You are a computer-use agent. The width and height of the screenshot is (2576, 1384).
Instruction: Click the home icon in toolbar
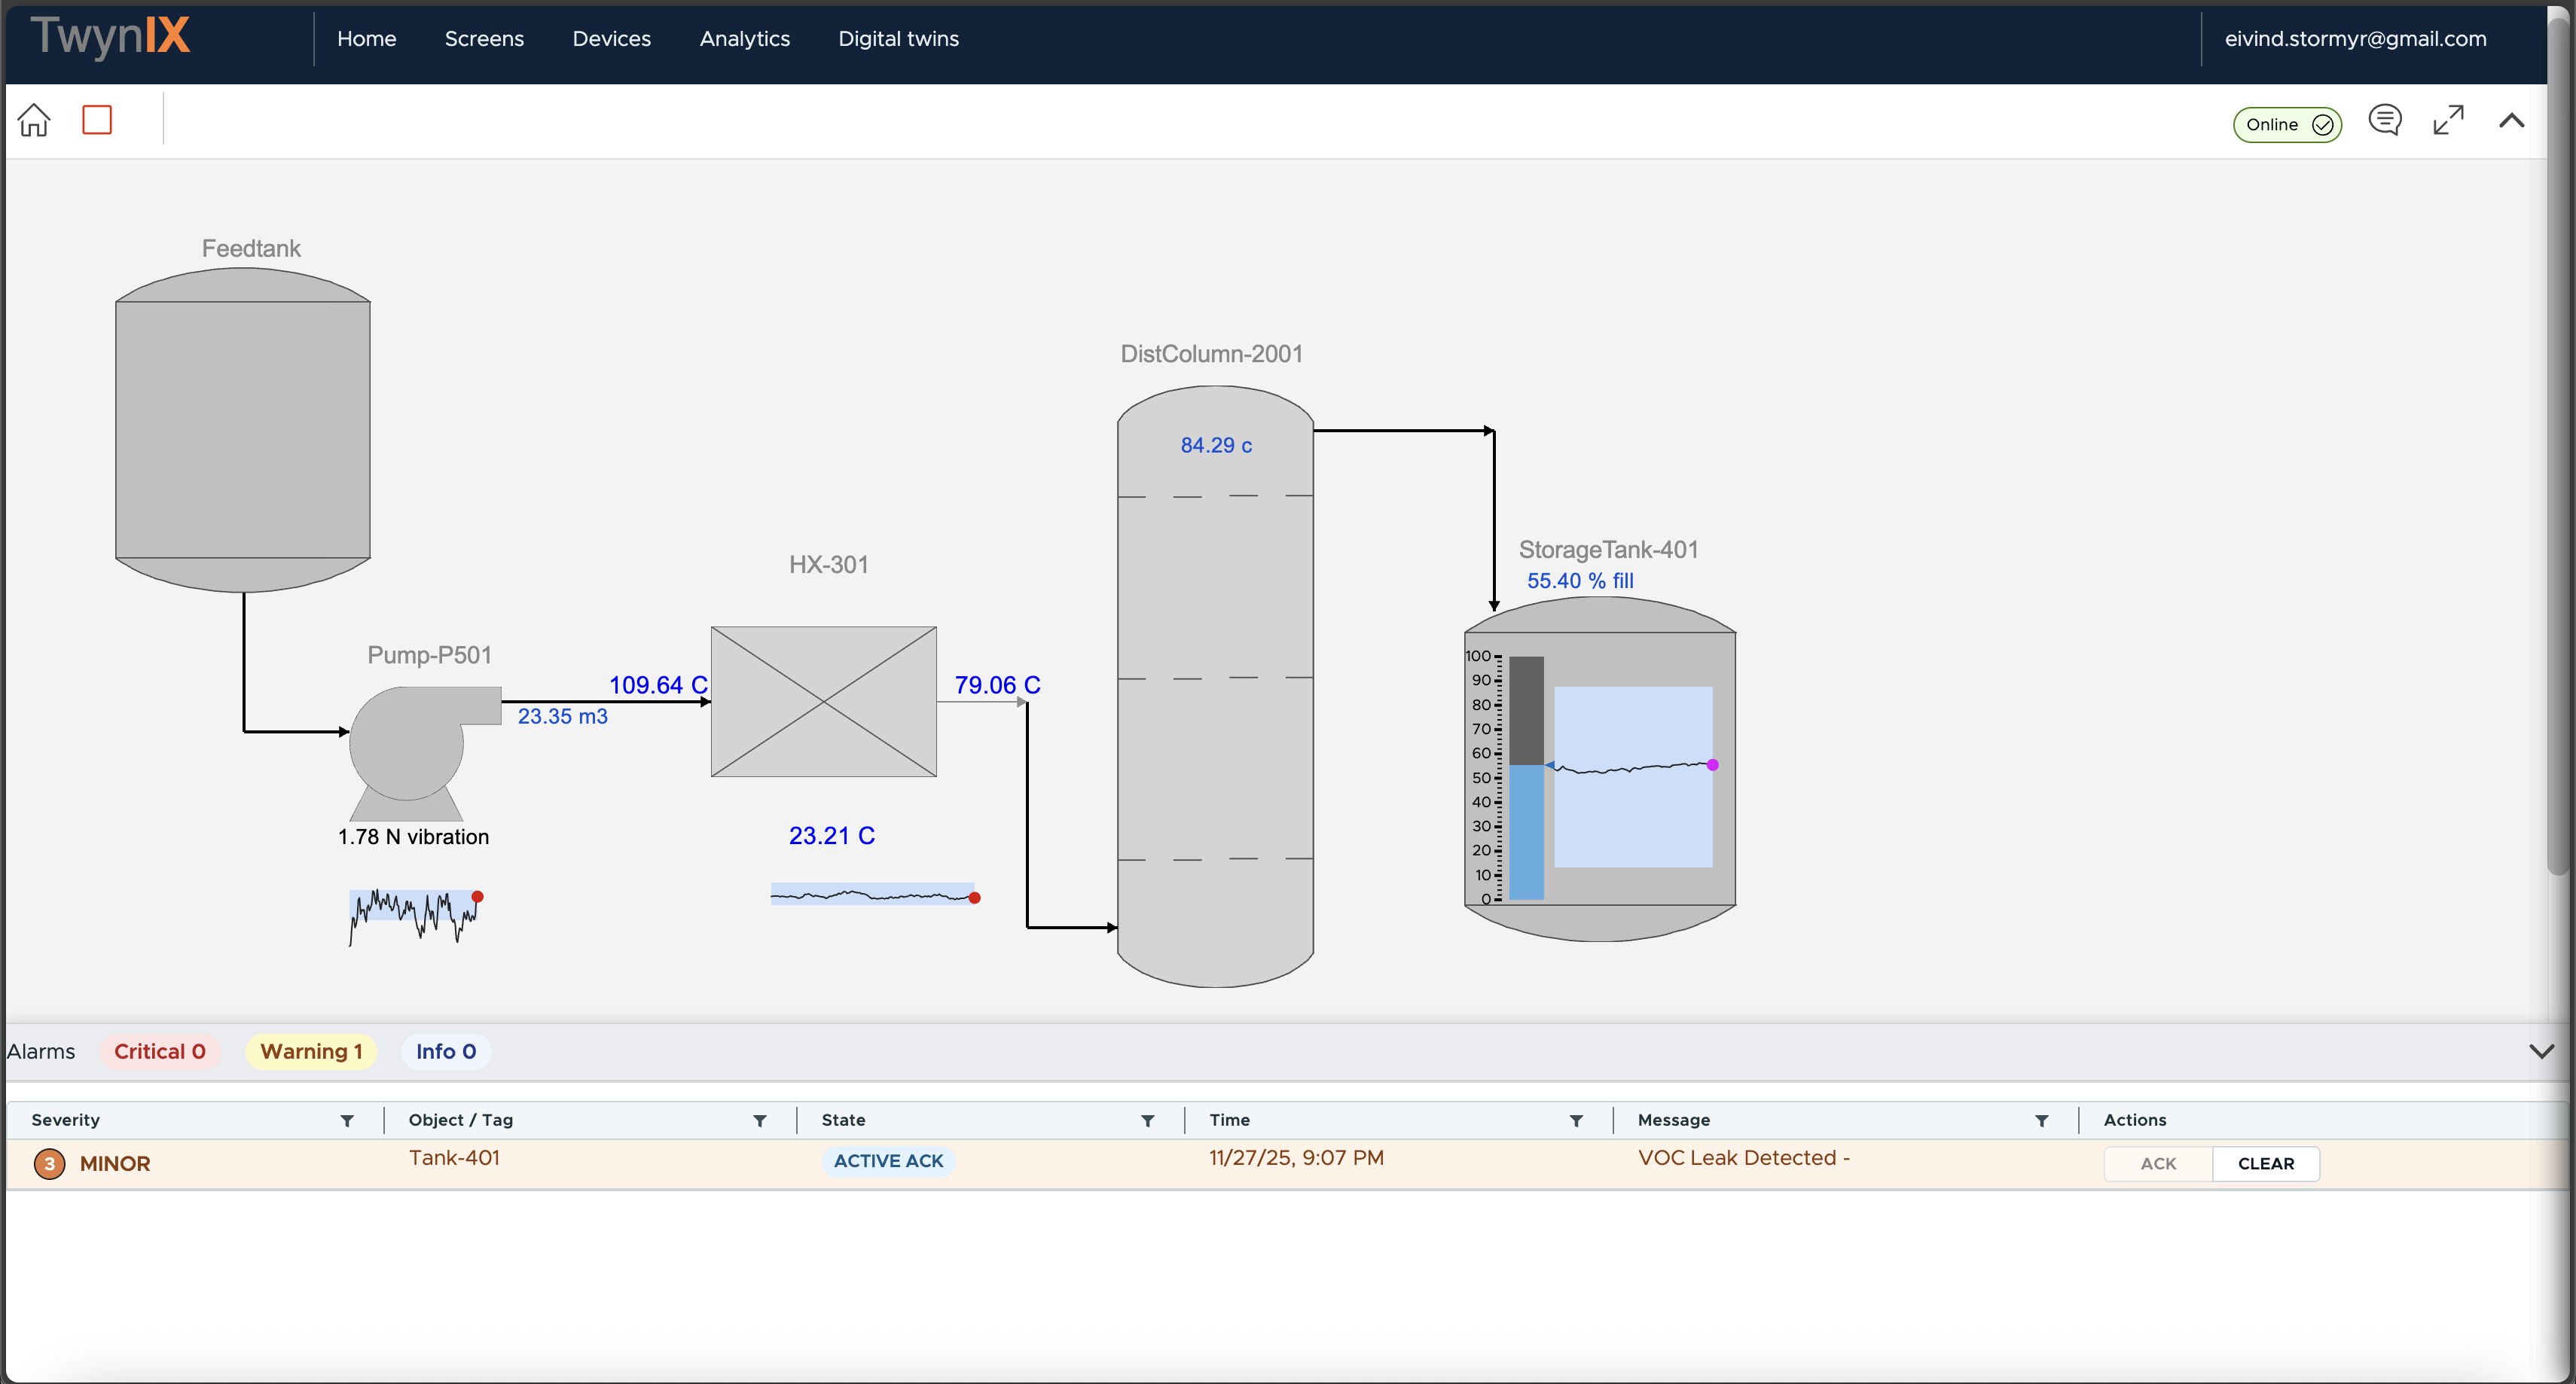point(34,120)
